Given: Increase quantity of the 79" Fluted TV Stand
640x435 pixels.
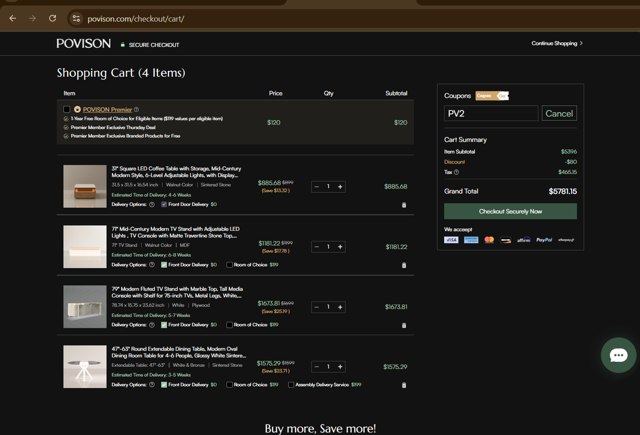Looking at the screenshot, I should click(340, 307).
